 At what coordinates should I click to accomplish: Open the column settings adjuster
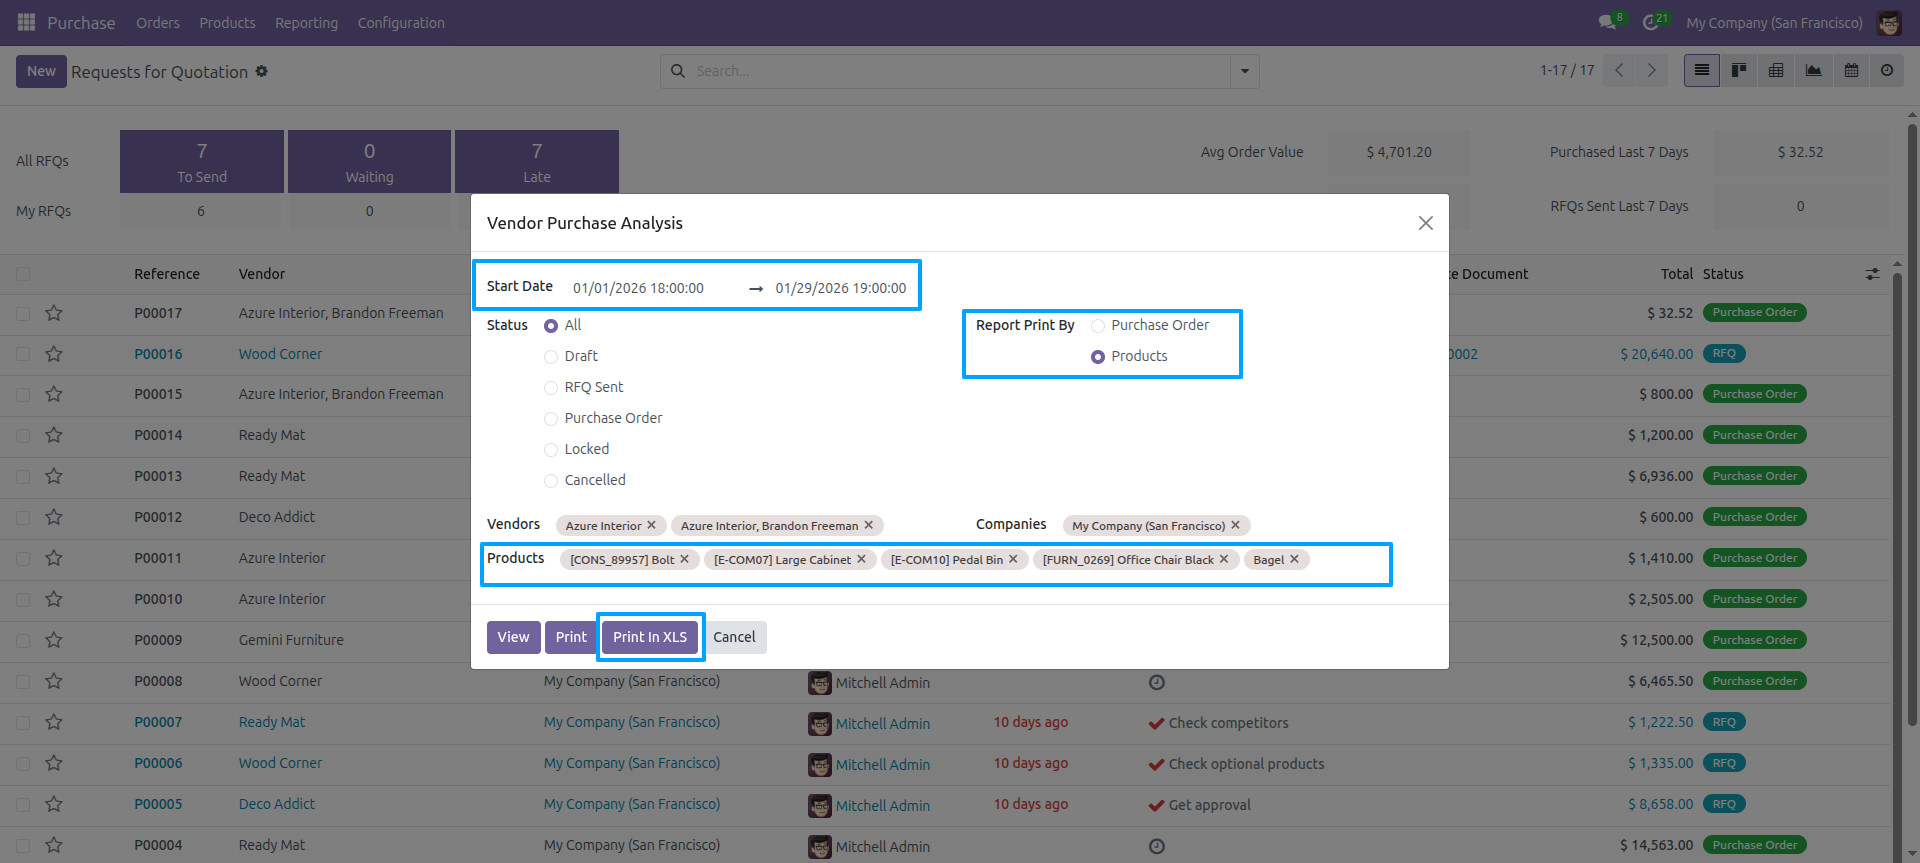click(1872, 274)
